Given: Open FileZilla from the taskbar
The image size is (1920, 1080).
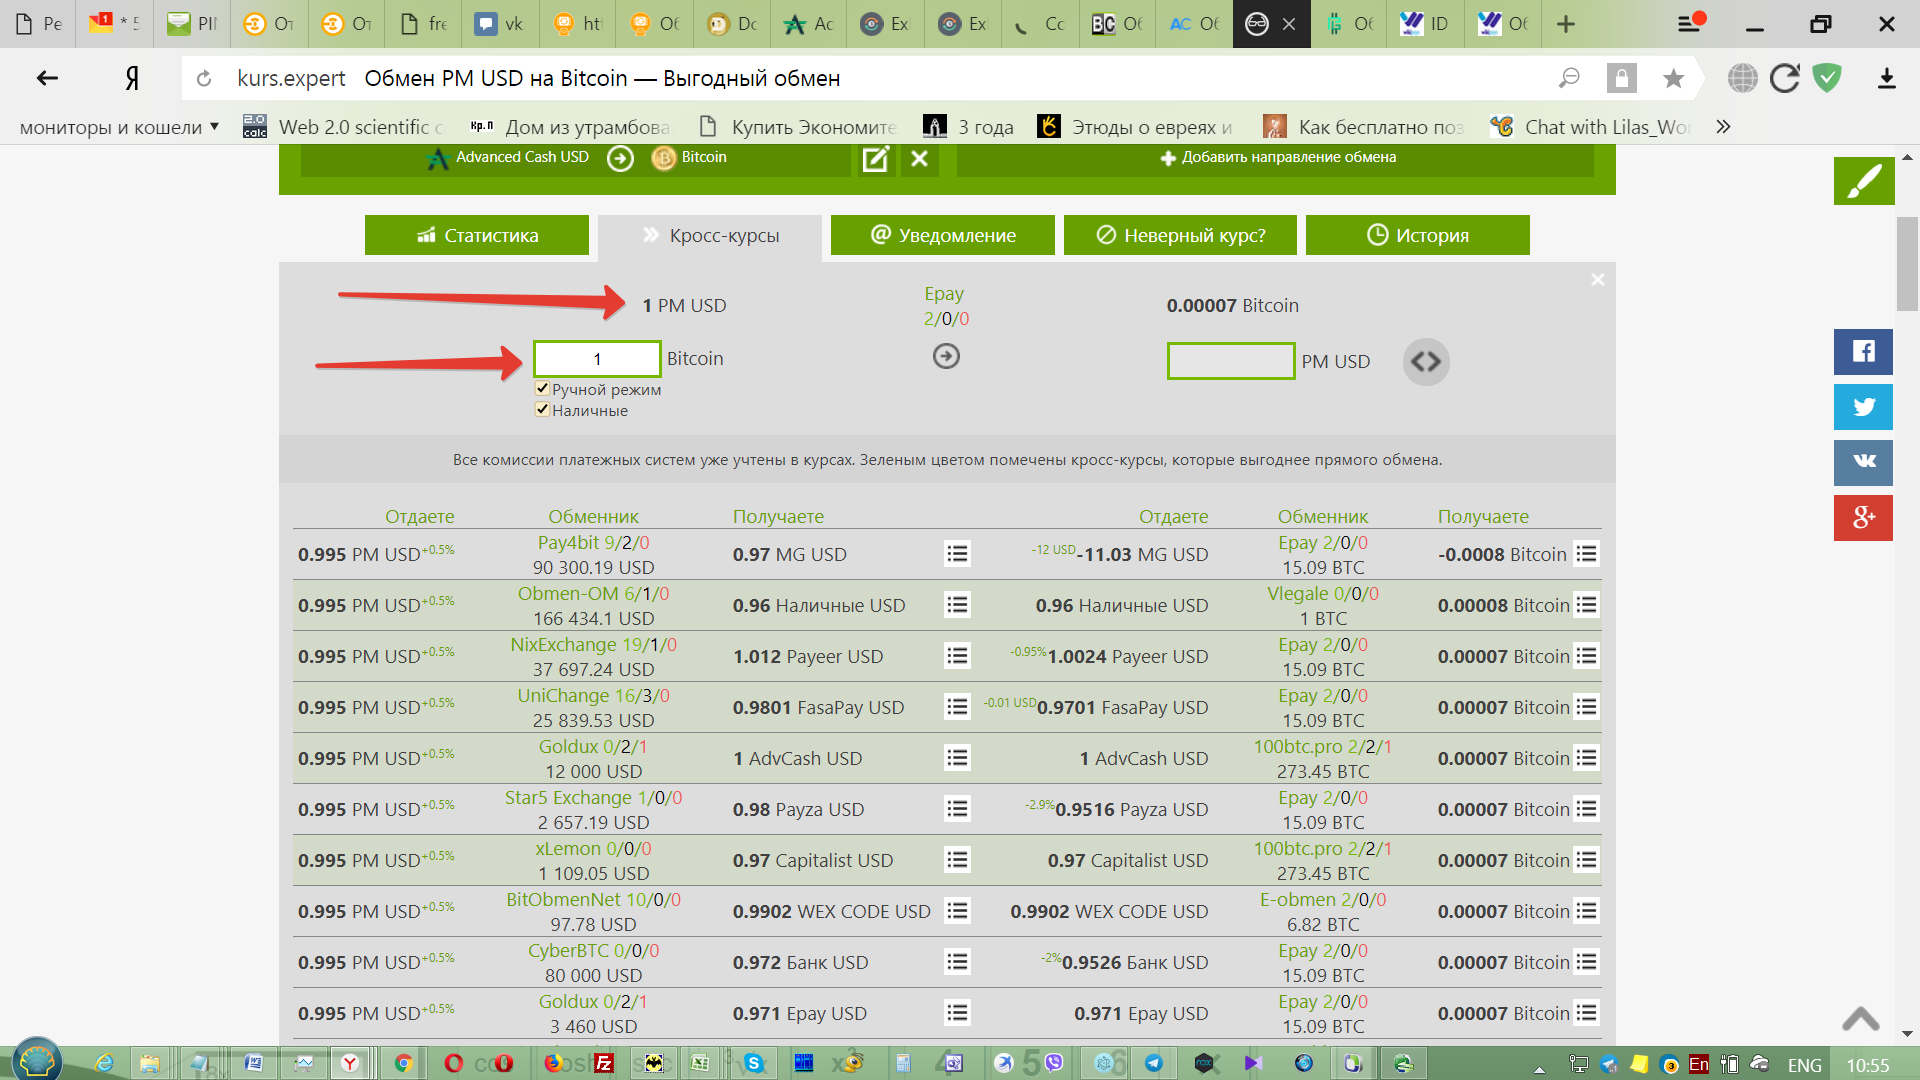Looking at the screenshot, I should pyautogui.click(x=603, y=1063).
